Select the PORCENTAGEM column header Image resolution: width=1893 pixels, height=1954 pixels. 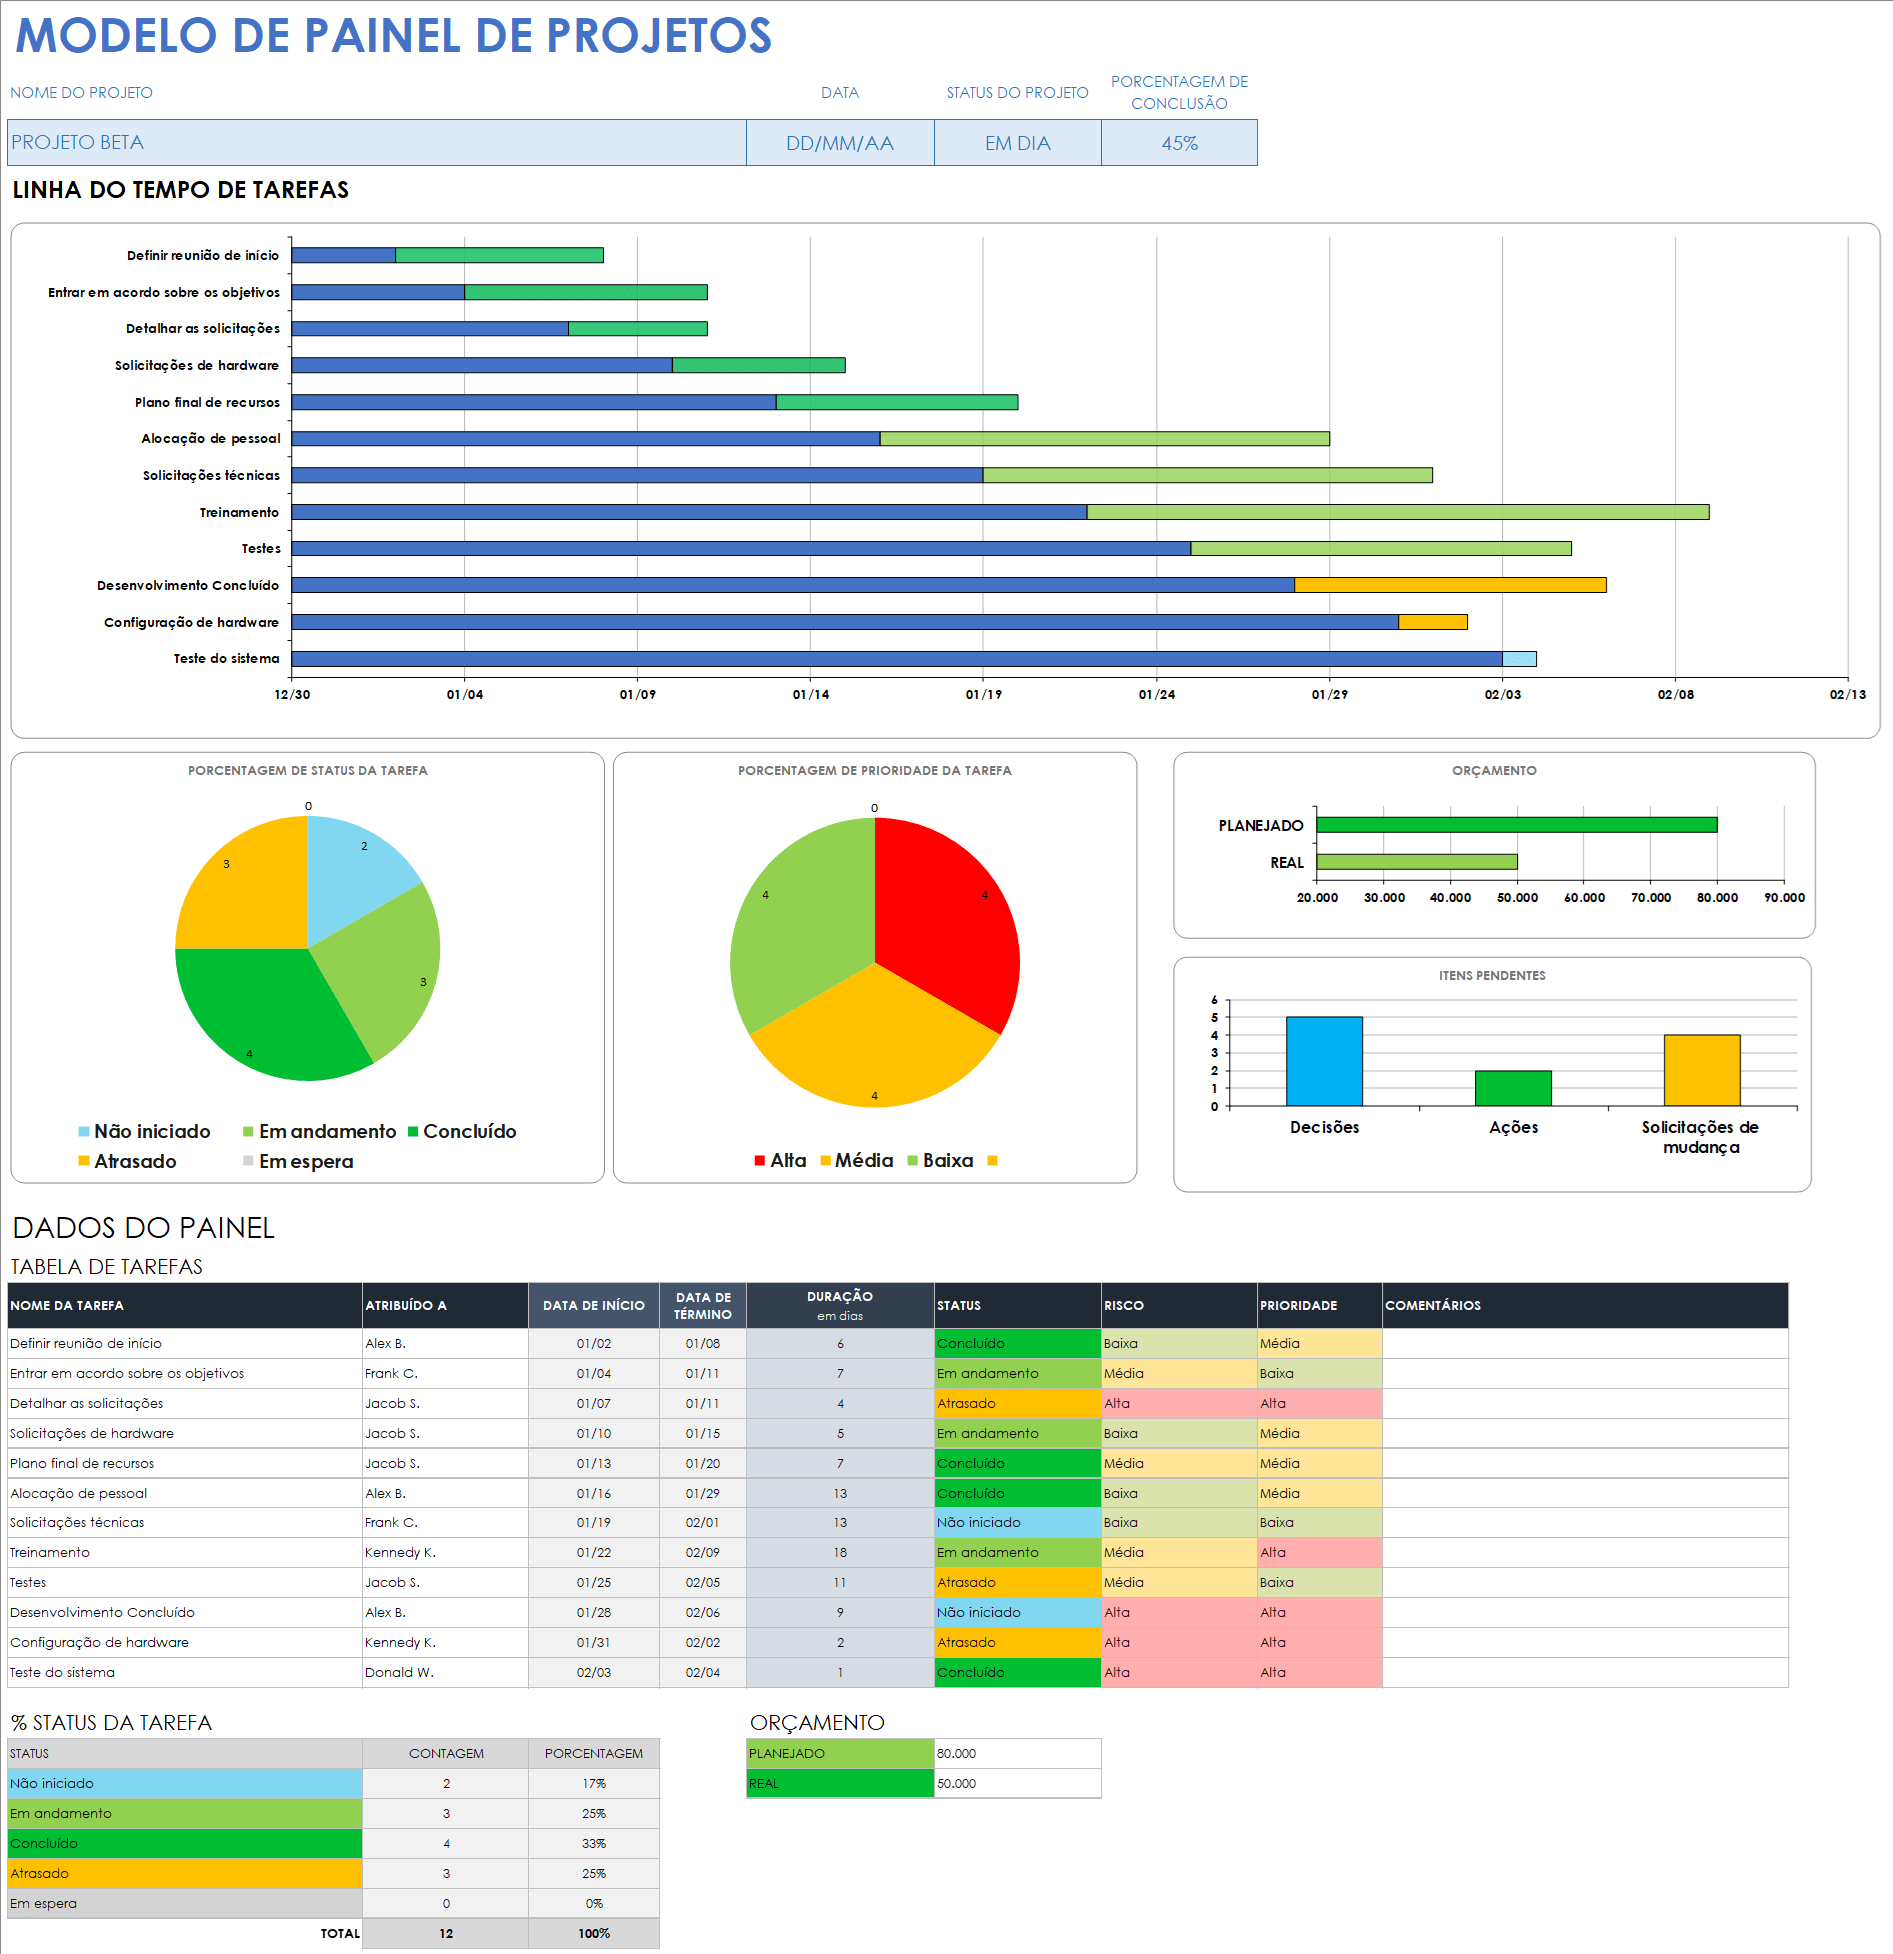point(594,1754)
